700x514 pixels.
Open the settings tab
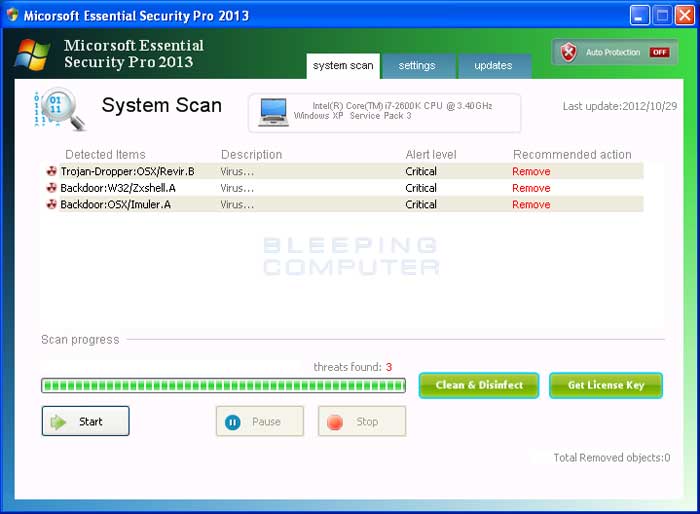click(417, 66)
